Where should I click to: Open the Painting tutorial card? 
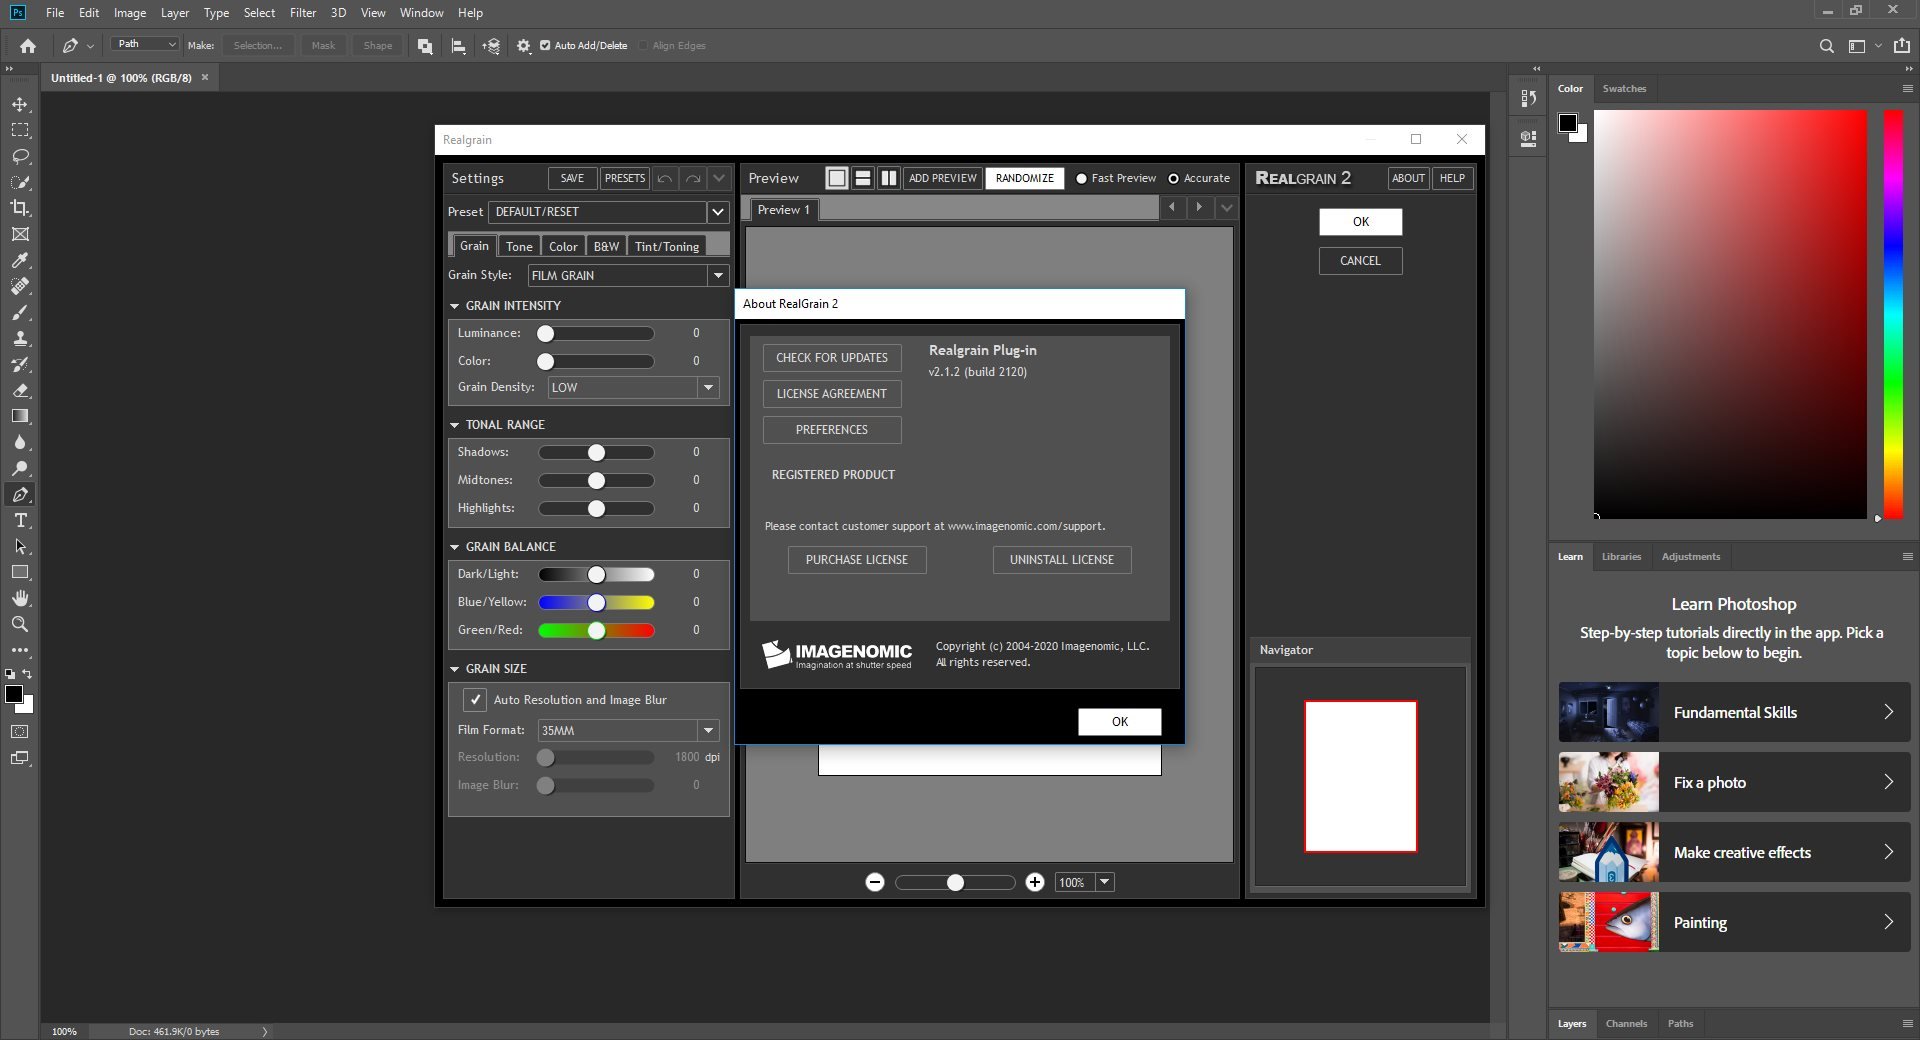tap(1734, 922)
